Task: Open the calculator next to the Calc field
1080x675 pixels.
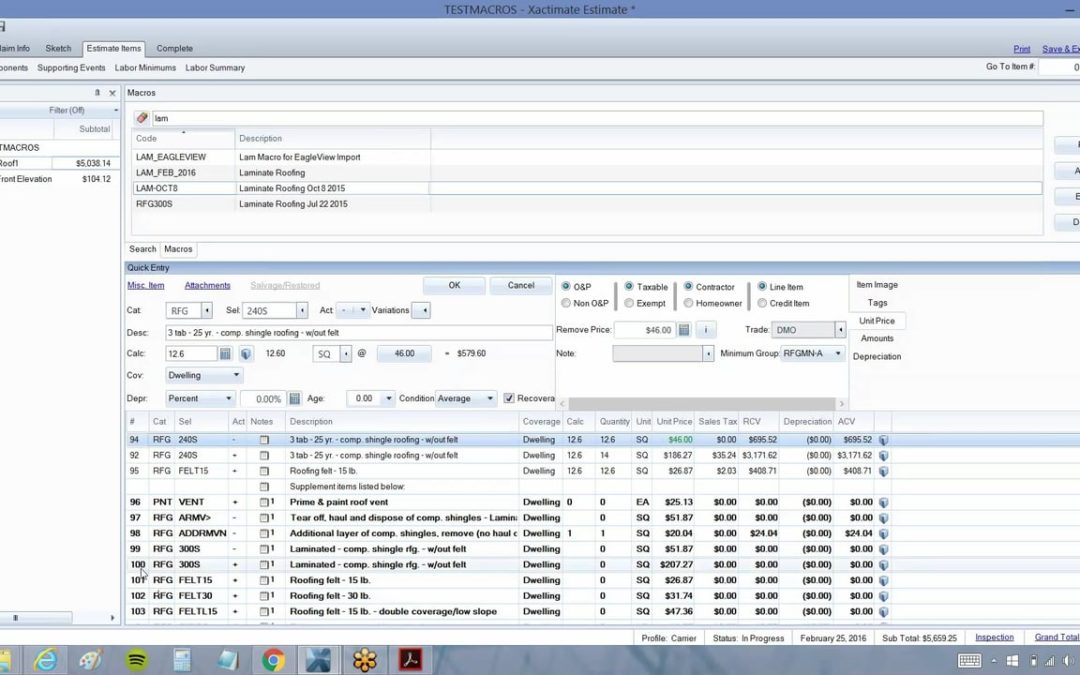Action: point(225,353)
